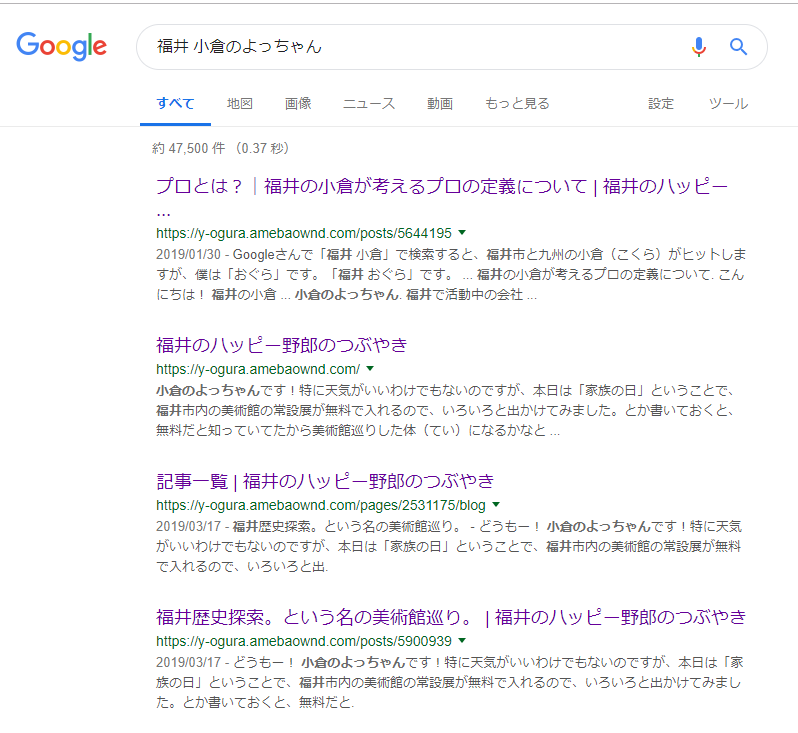Open result 福井歴史探索。という名の美術館巡り。
The width and height of the screenshot is (798, 733).
click(x=451, y=617)
